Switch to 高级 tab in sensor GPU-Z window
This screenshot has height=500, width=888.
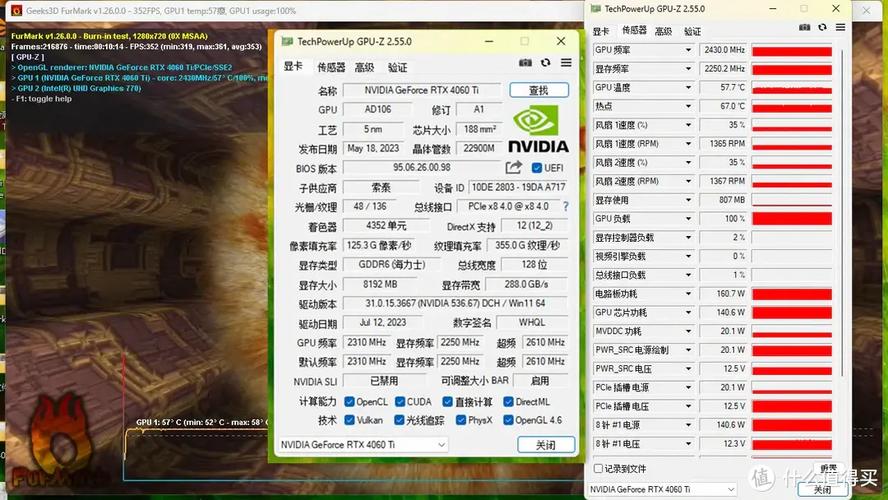coord(663,31)
